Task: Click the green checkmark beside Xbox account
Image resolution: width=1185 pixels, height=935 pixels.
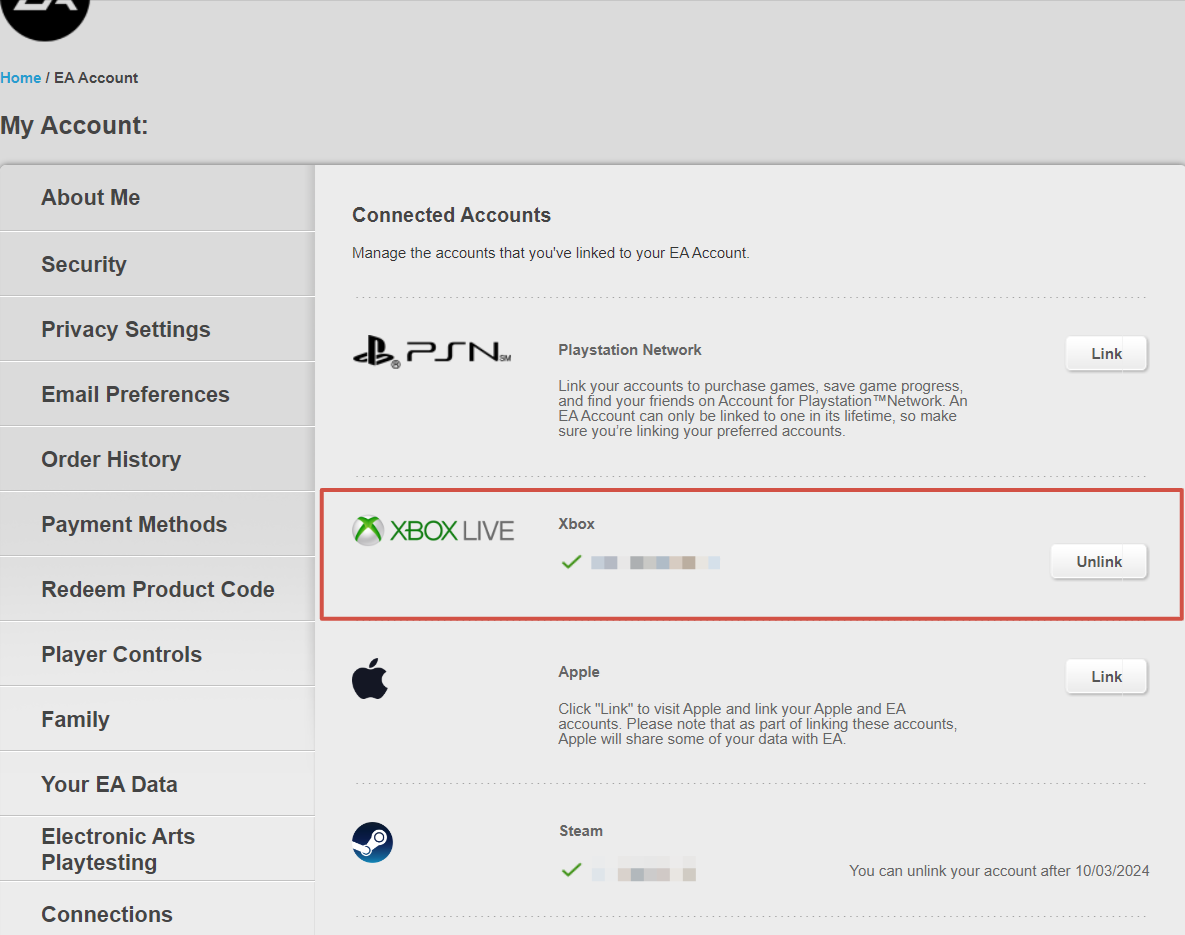Action: [571, 562]
